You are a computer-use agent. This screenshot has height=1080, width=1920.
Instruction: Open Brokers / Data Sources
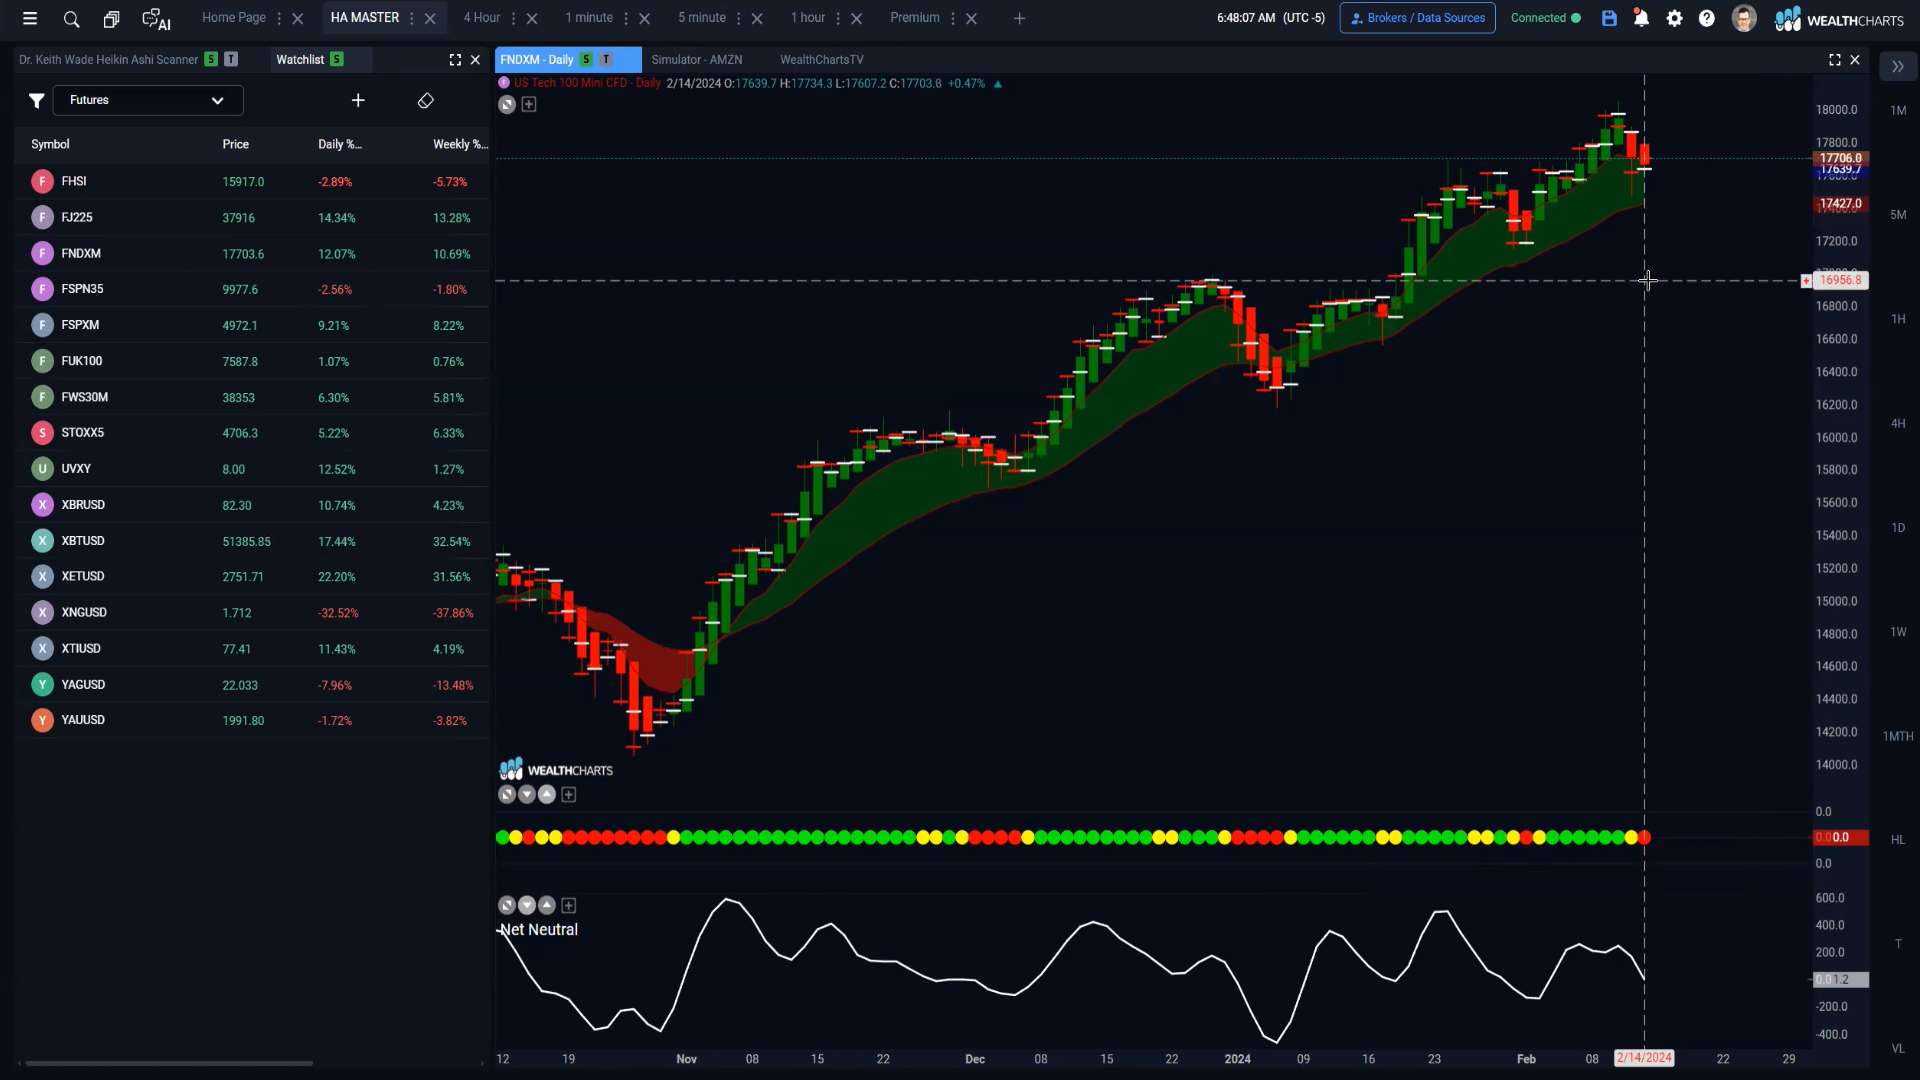pos(1417,18)
